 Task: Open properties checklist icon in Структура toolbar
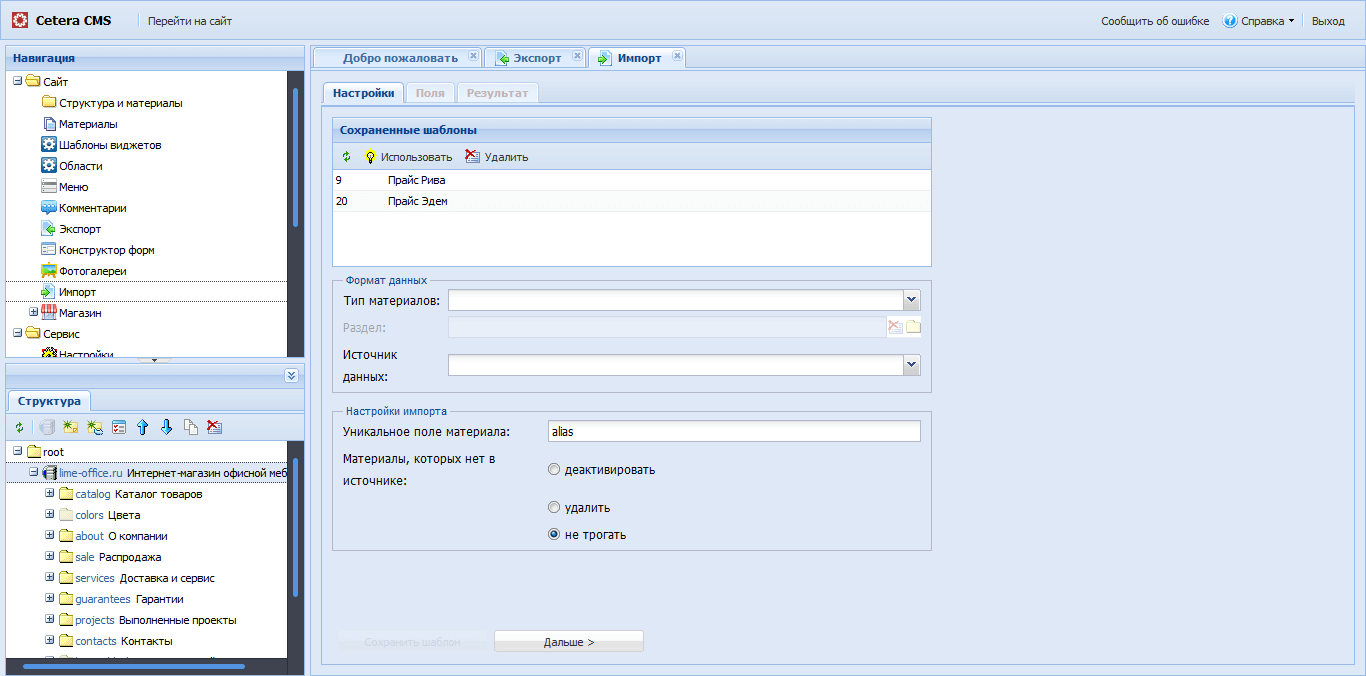(x=118, y=427)
